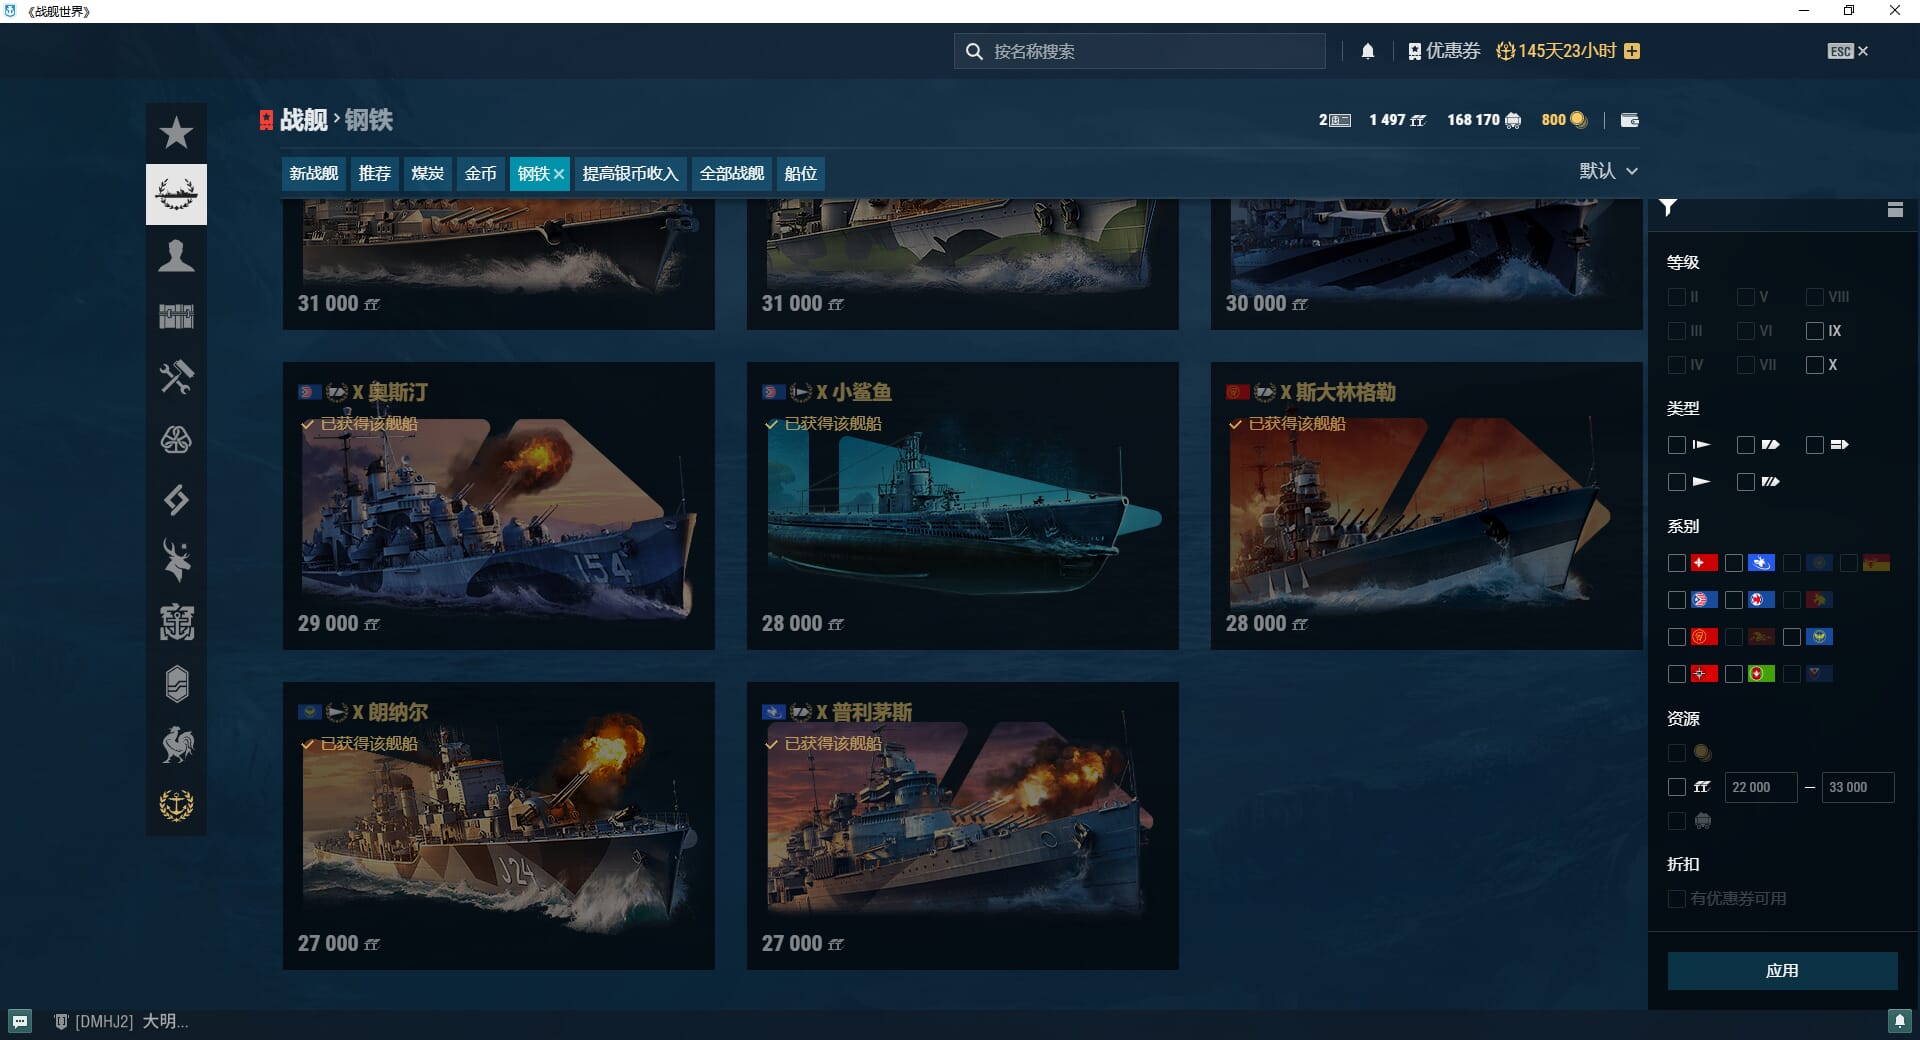Open the 优惠券 coupons link
Viewport: 1920px width, 1040px height.
tap(1444, 51)
